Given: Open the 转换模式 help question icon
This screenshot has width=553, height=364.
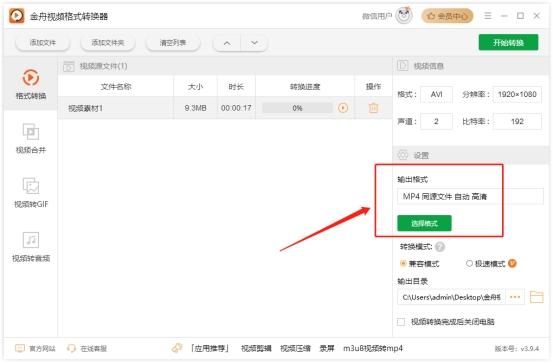Looking at the screenshot, I should pos(440,247).
